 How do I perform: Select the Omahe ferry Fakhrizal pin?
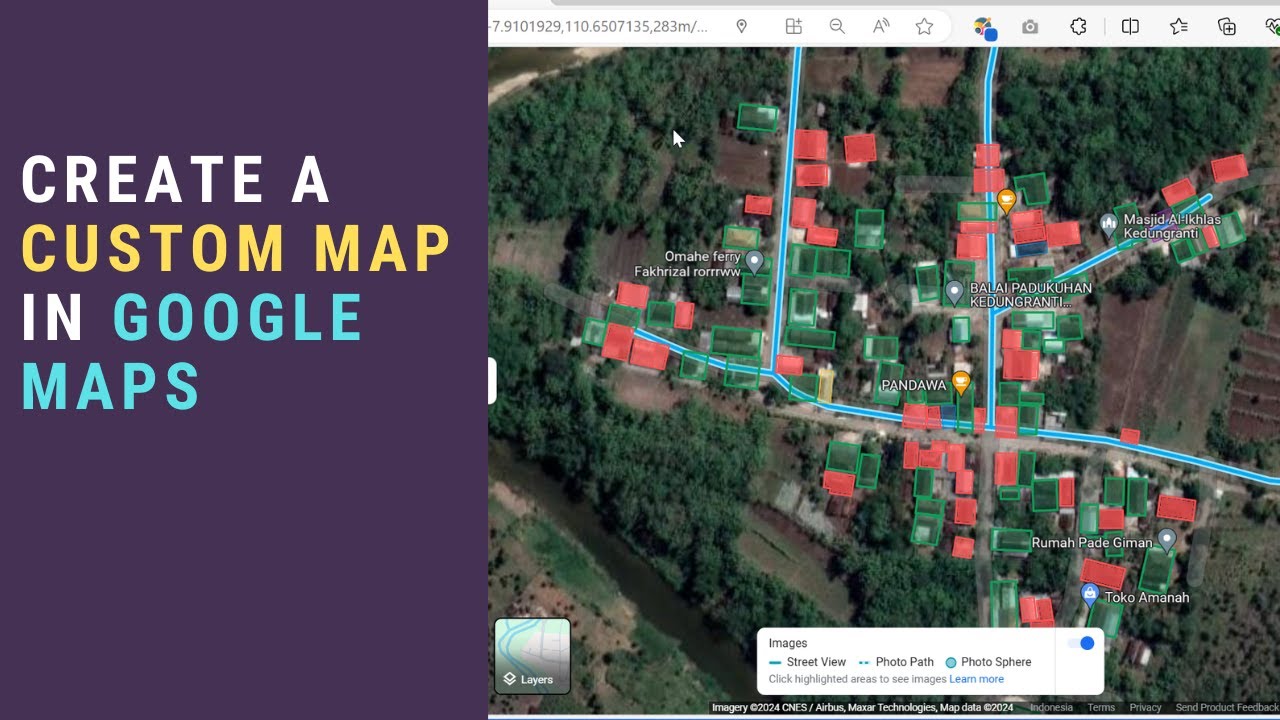click(755, 262)
